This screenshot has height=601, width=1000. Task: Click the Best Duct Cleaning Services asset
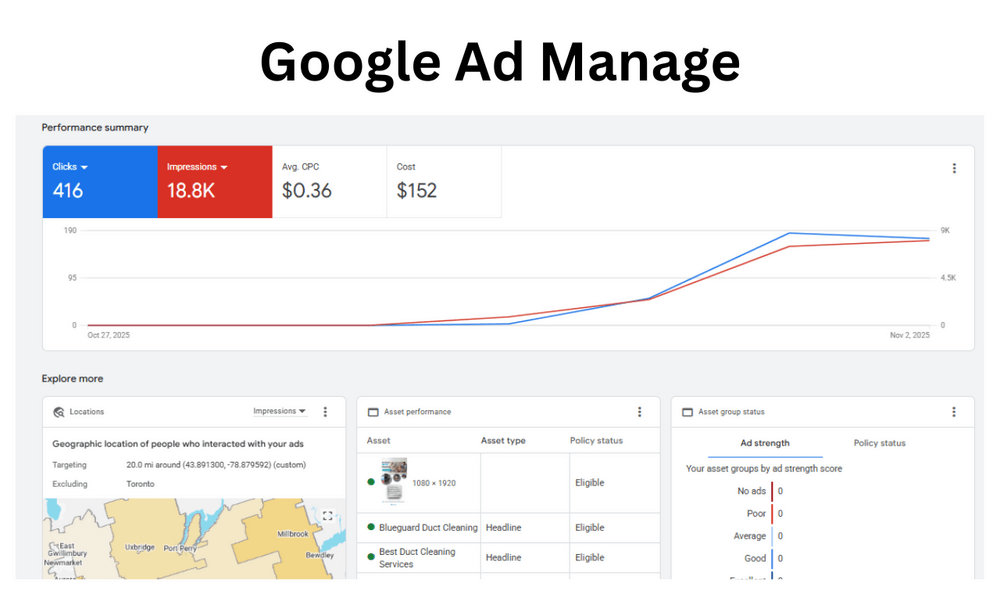(x=417, y=558)
